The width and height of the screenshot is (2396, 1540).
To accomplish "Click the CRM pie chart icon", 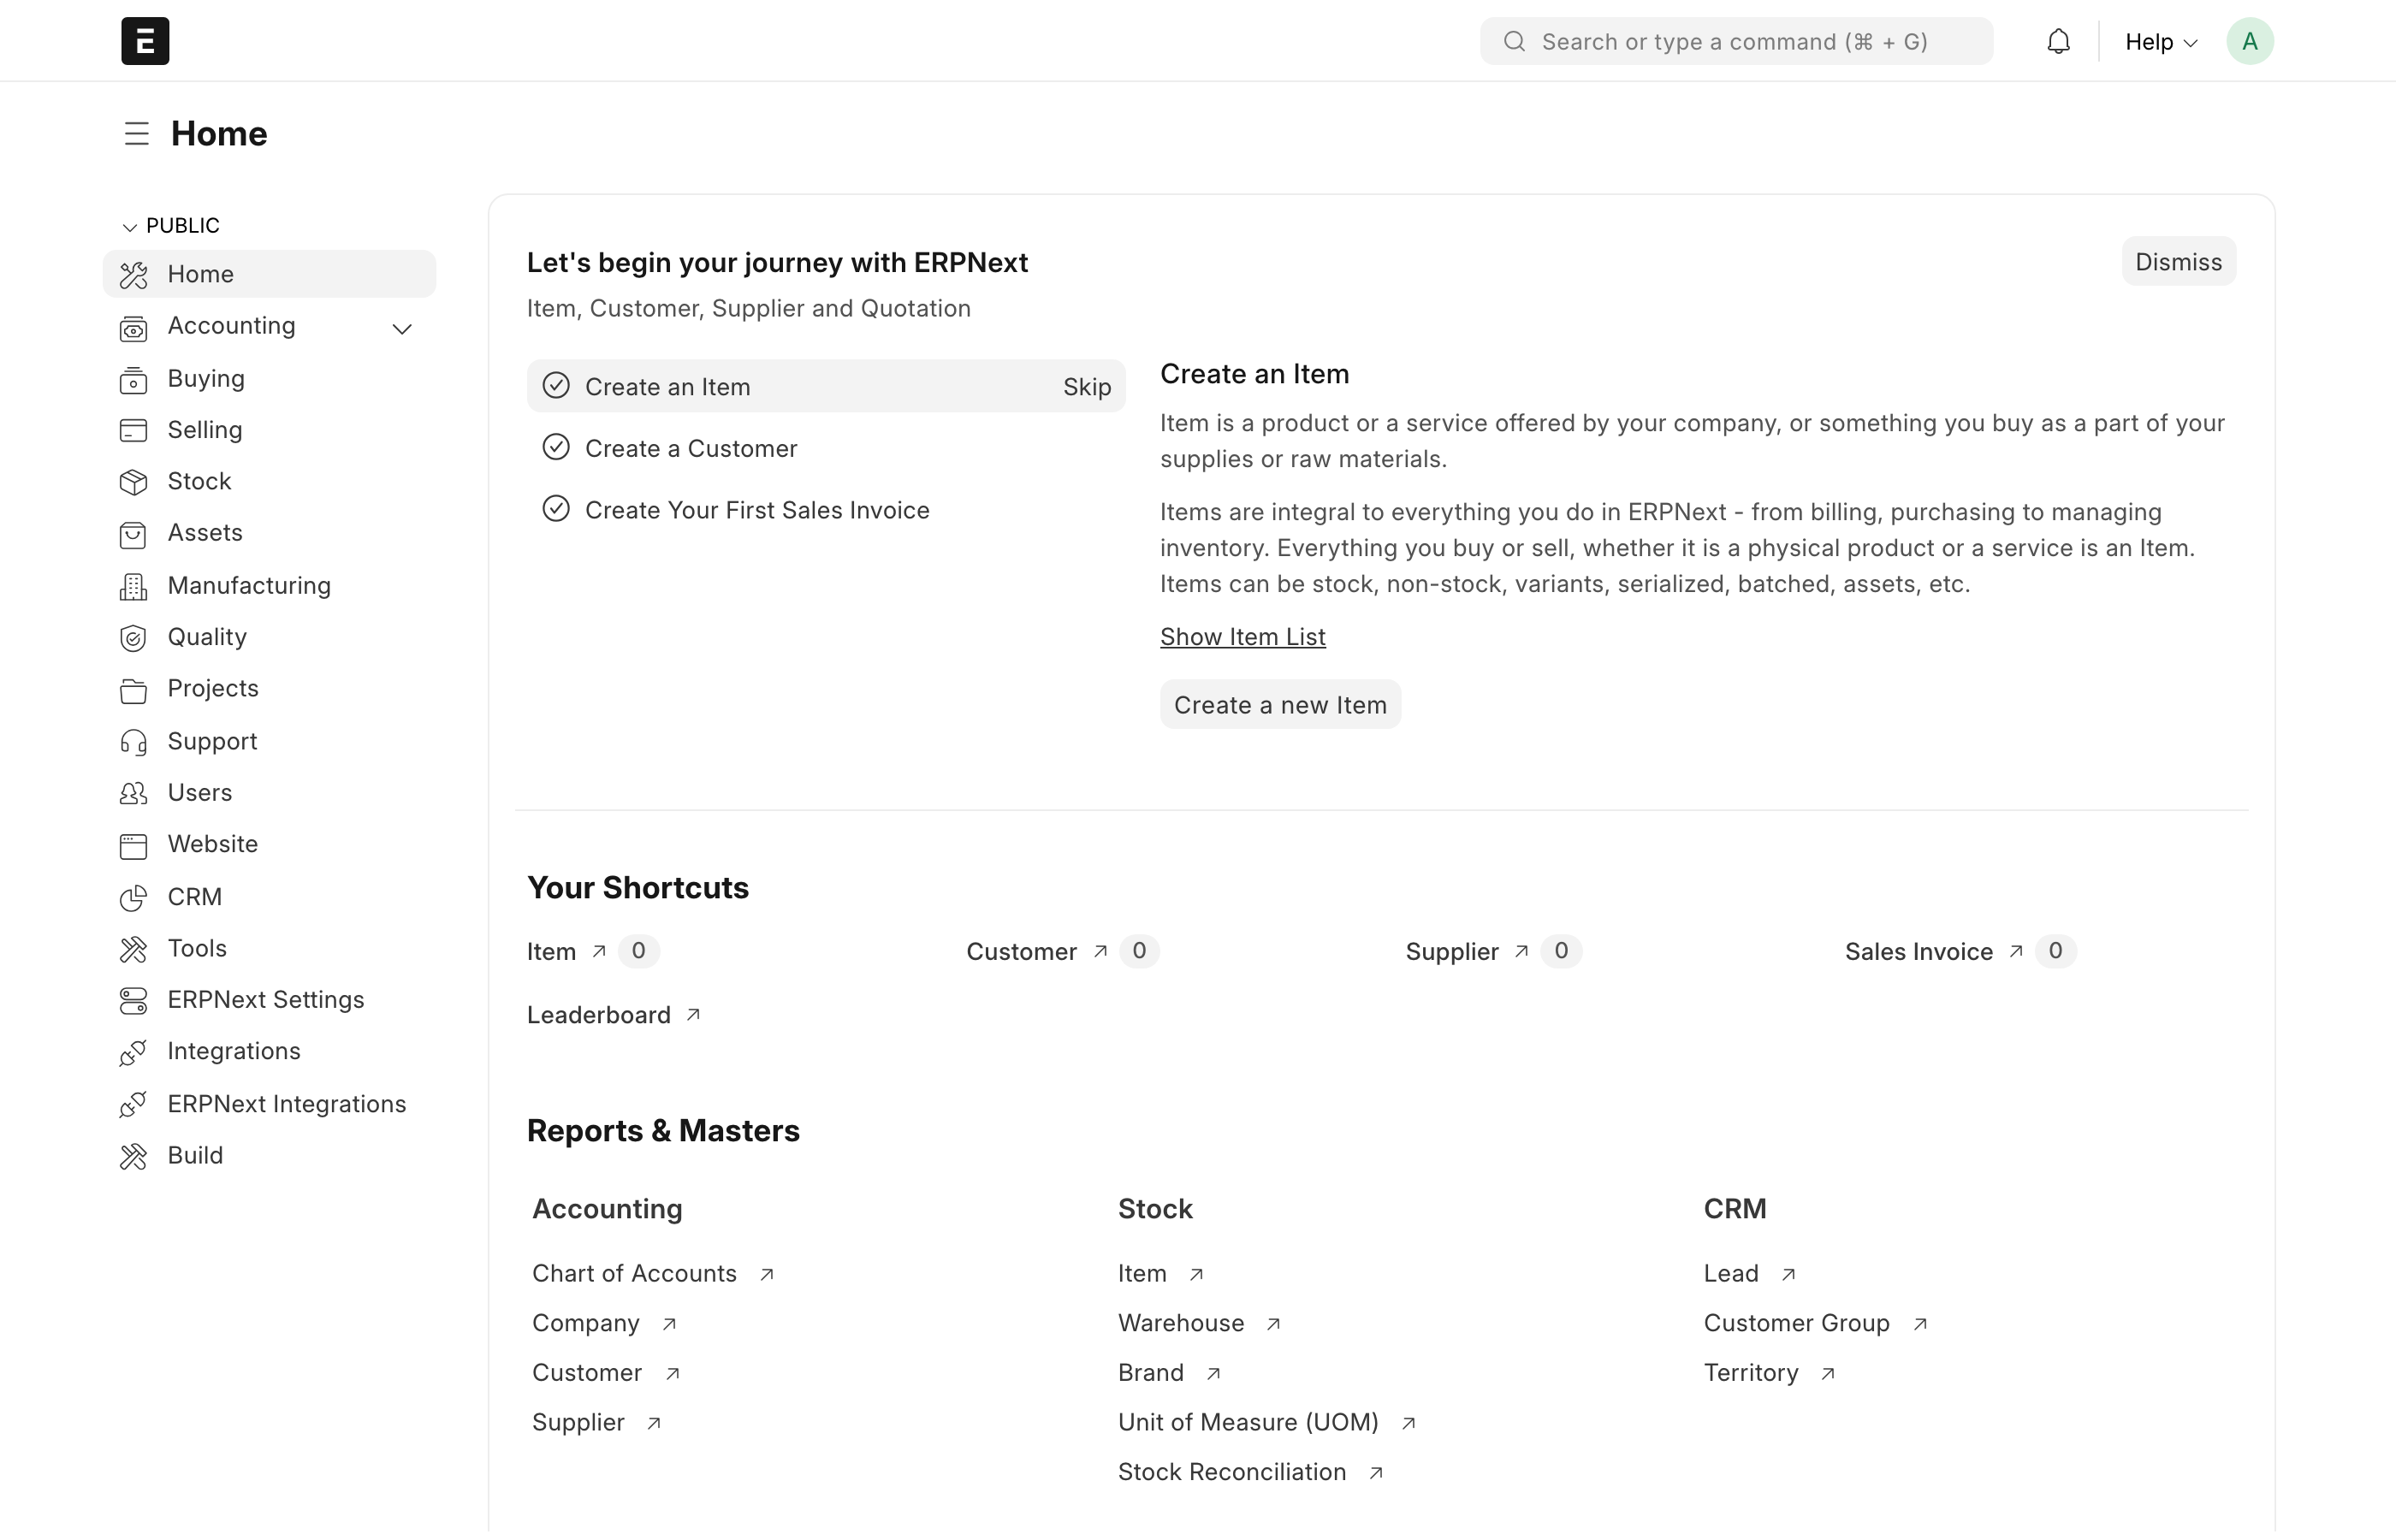I will click(133, 898).
